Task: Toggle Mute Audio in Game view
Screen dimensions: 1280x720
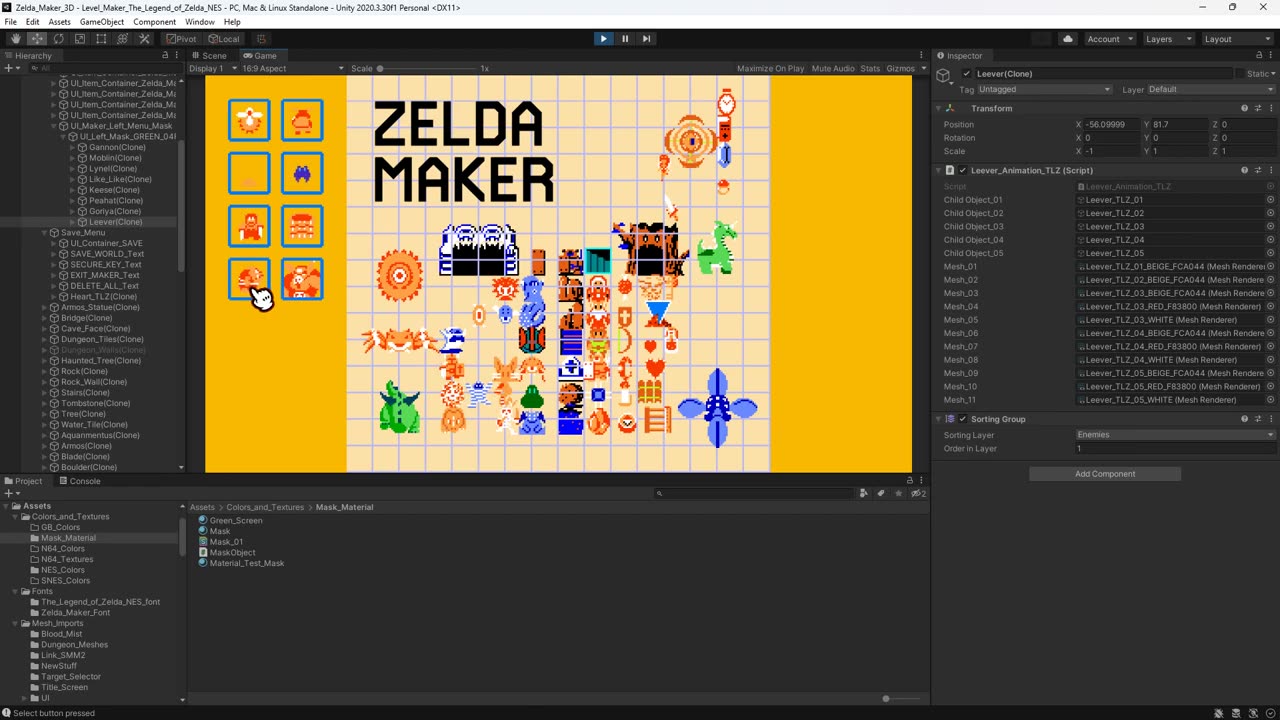Action: coord(833,69)
